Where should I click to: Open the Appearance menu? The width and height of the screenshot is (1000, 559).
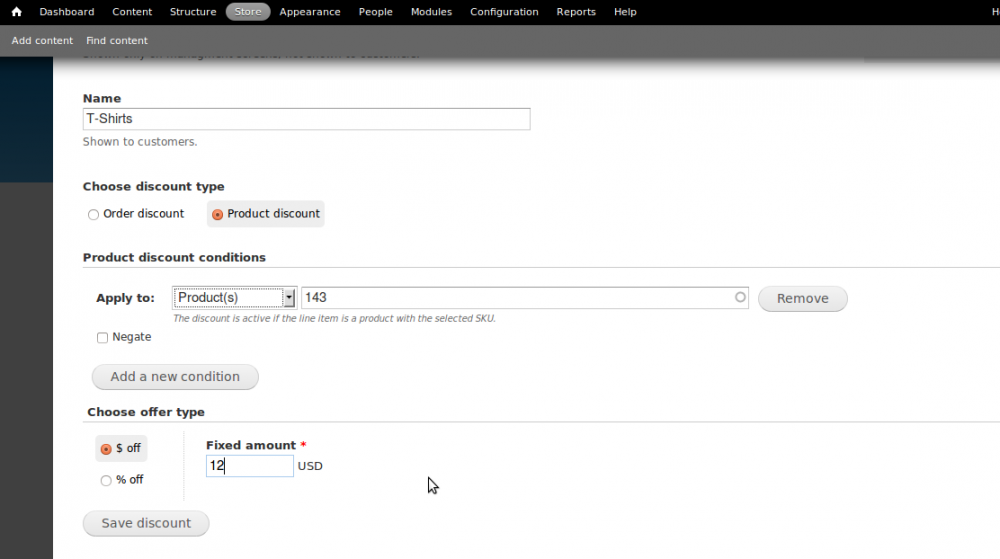coord(310,12)
